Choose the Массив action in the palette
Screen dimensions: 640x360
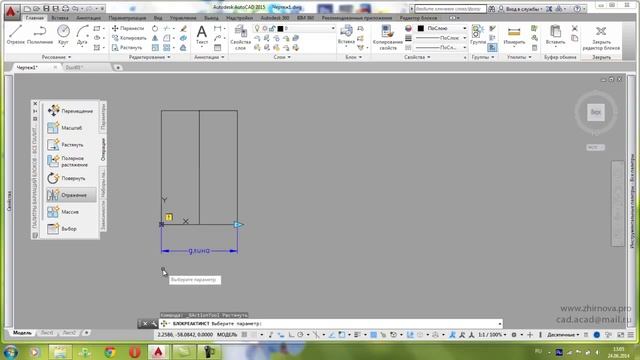pyautogui.click(x=70, y=212)
